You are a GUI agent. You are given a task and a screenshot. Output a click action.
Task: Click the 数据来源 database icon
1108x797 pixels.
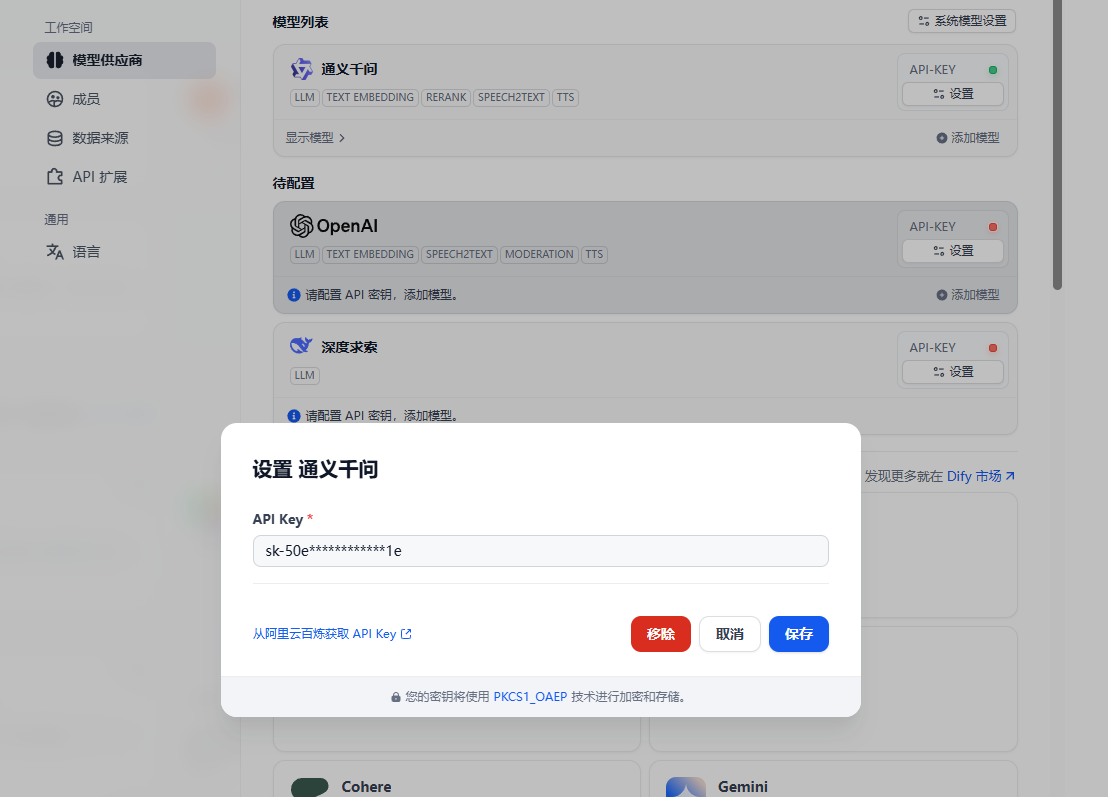click(55, 138)
